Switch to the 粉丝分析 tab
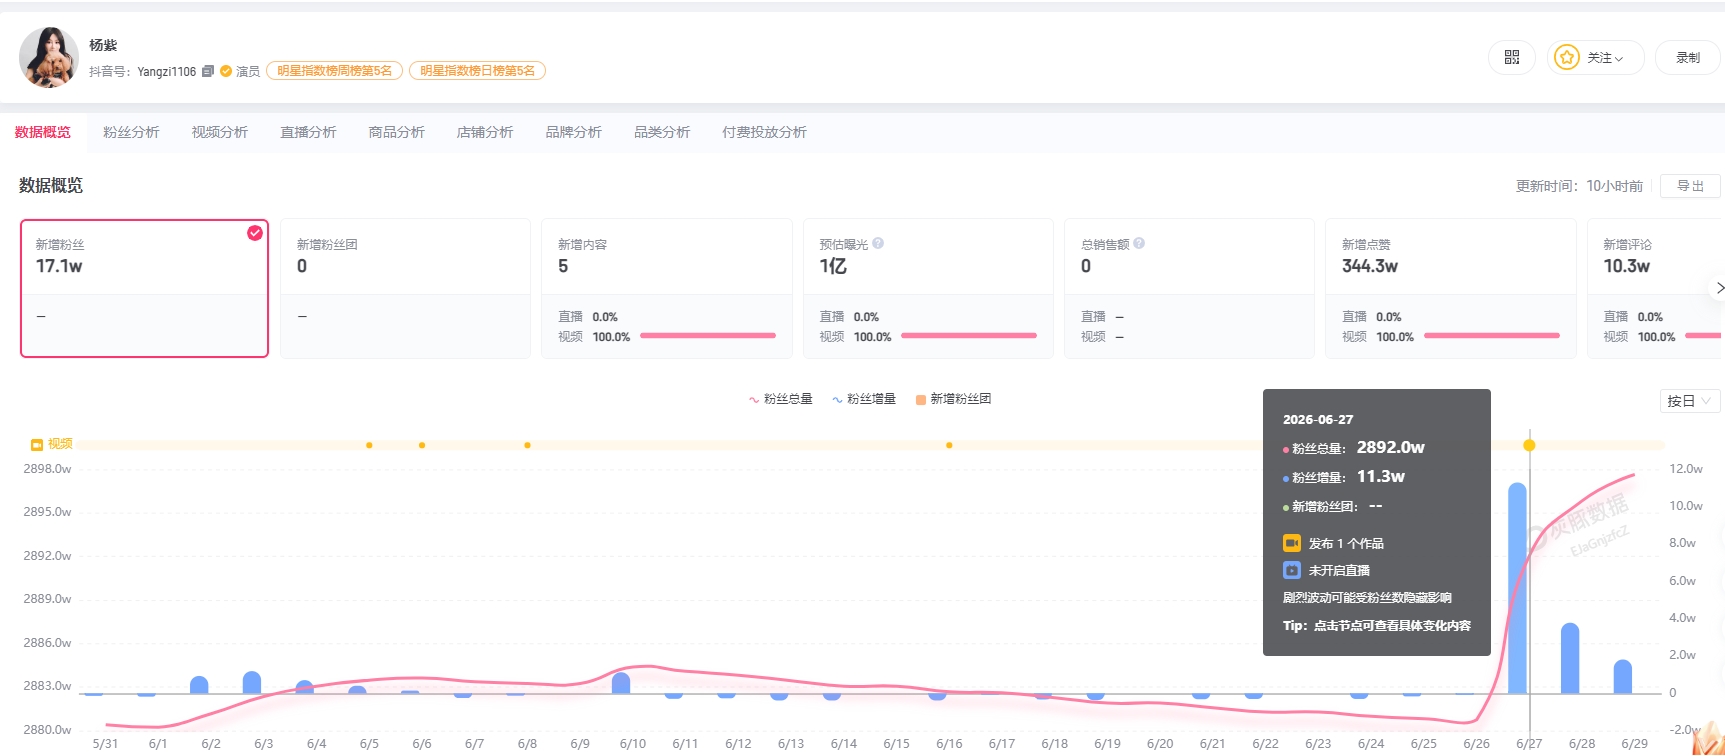This screenshot has height=756, width=1725. pos(131,132)
